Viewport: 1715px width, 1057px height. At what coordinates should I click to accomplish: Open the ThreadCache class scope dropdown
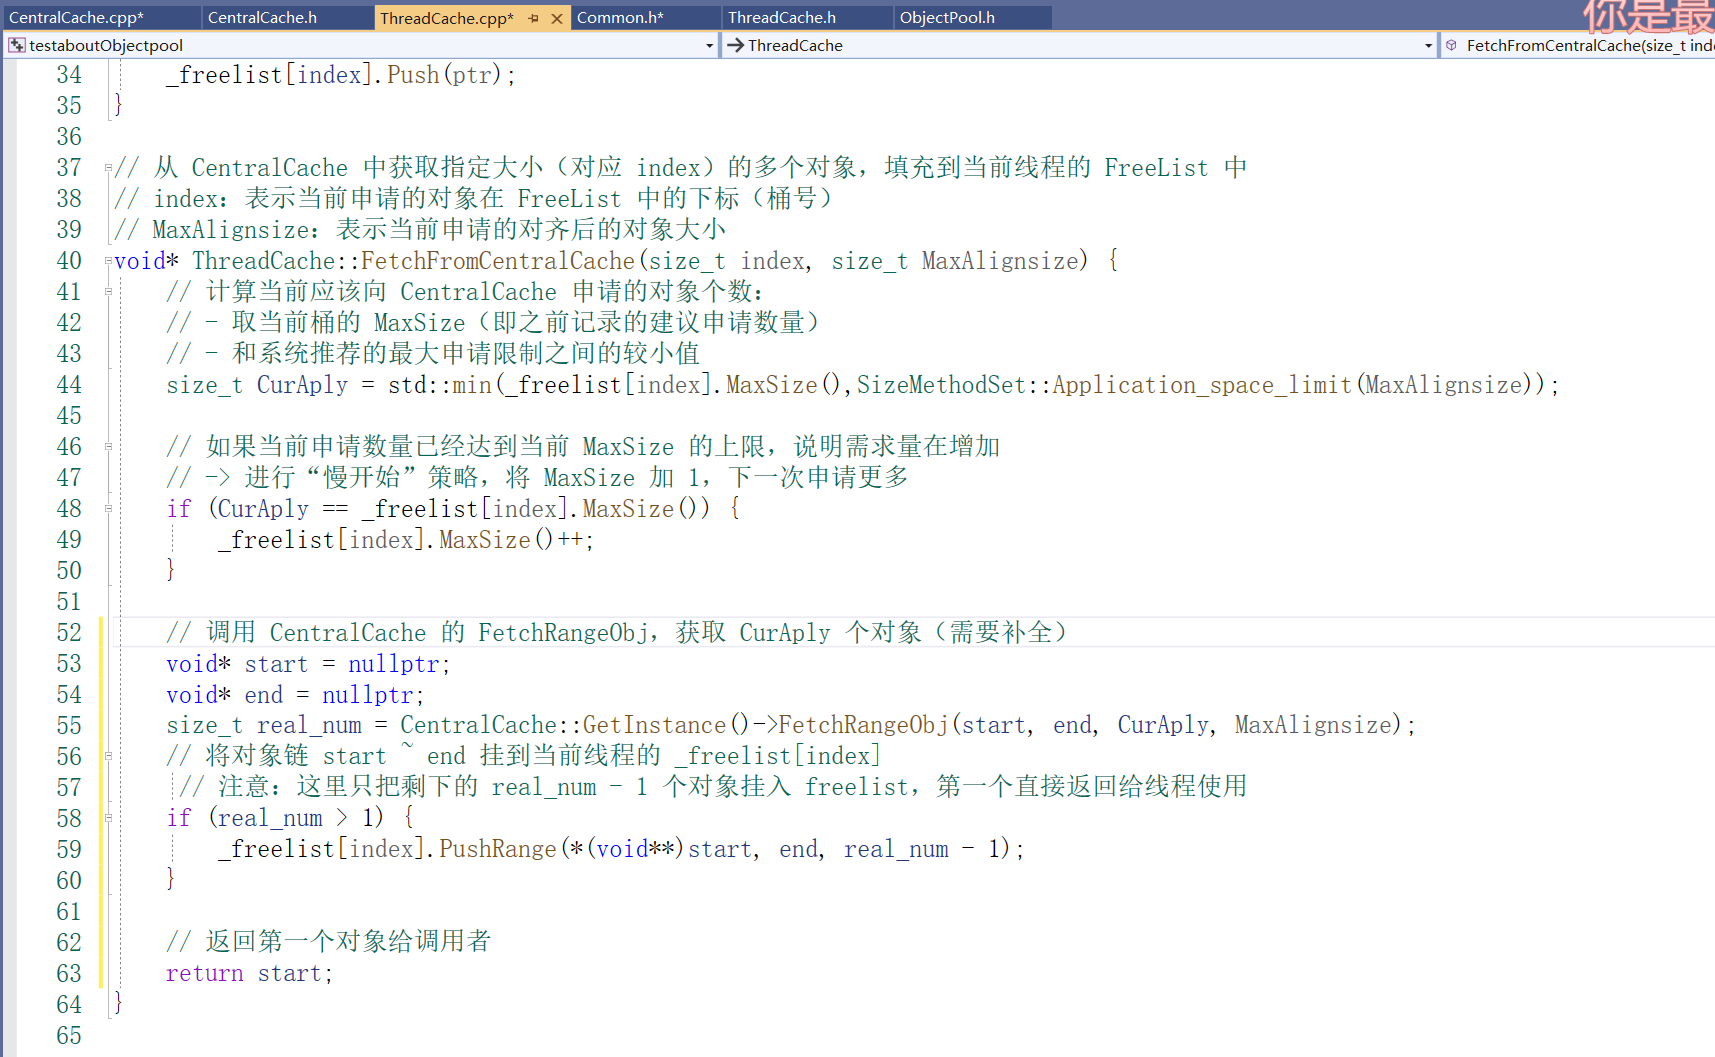pyautogui.click(x=1428, y=45)
